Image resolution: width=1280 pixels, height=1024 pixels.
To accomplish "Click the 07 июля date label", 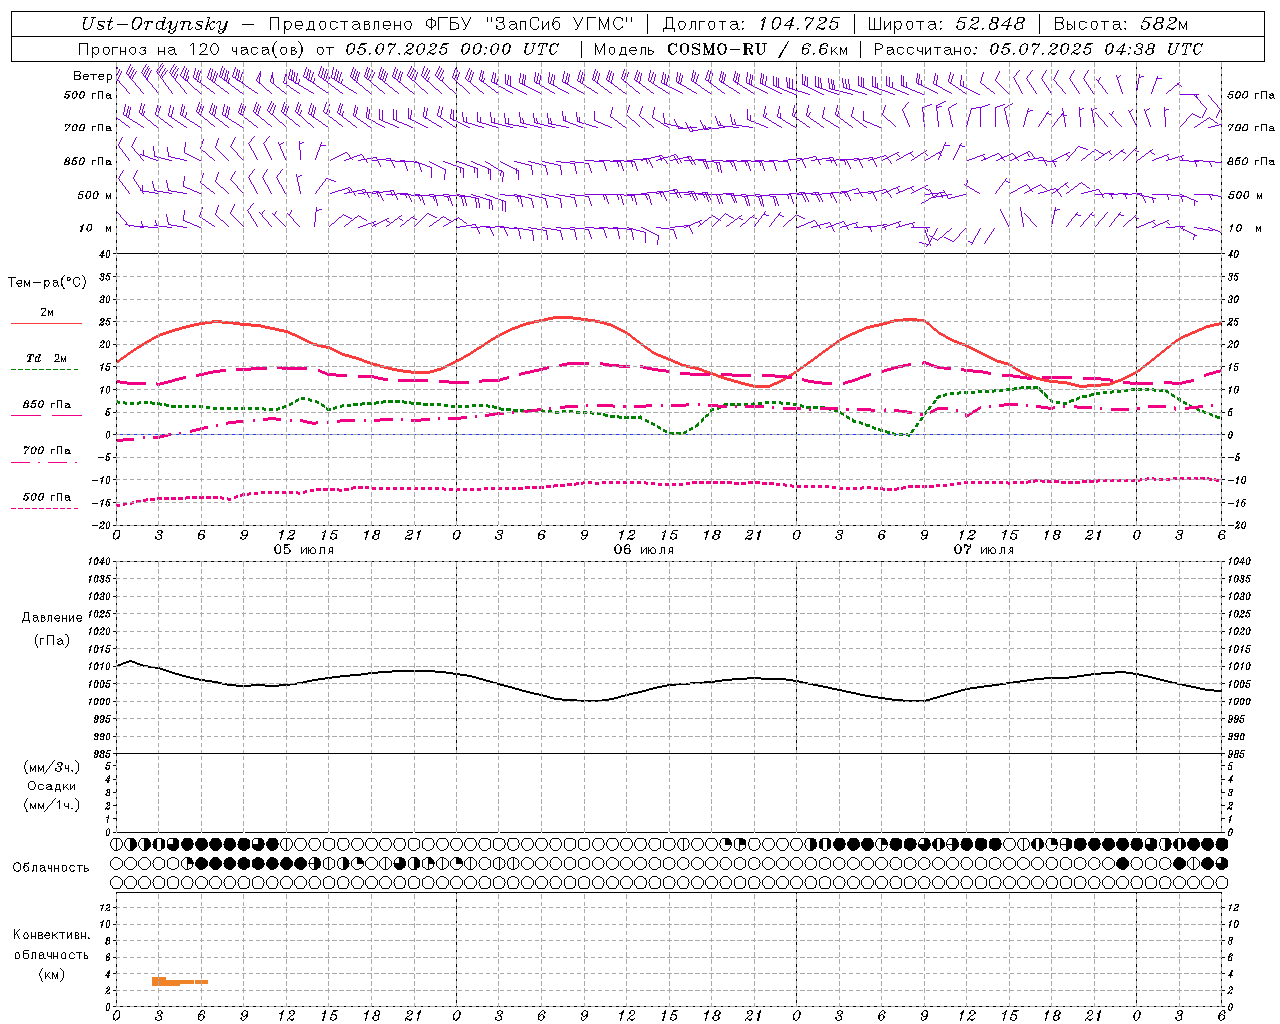I will (x=984, y=550).
